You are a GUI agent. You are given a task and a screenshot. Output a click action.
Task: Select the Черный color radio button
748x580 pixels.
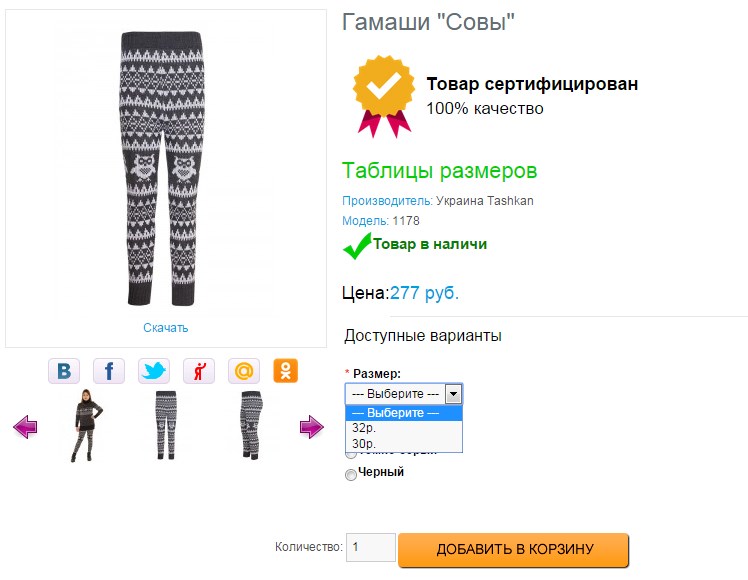tap(351, 475)
